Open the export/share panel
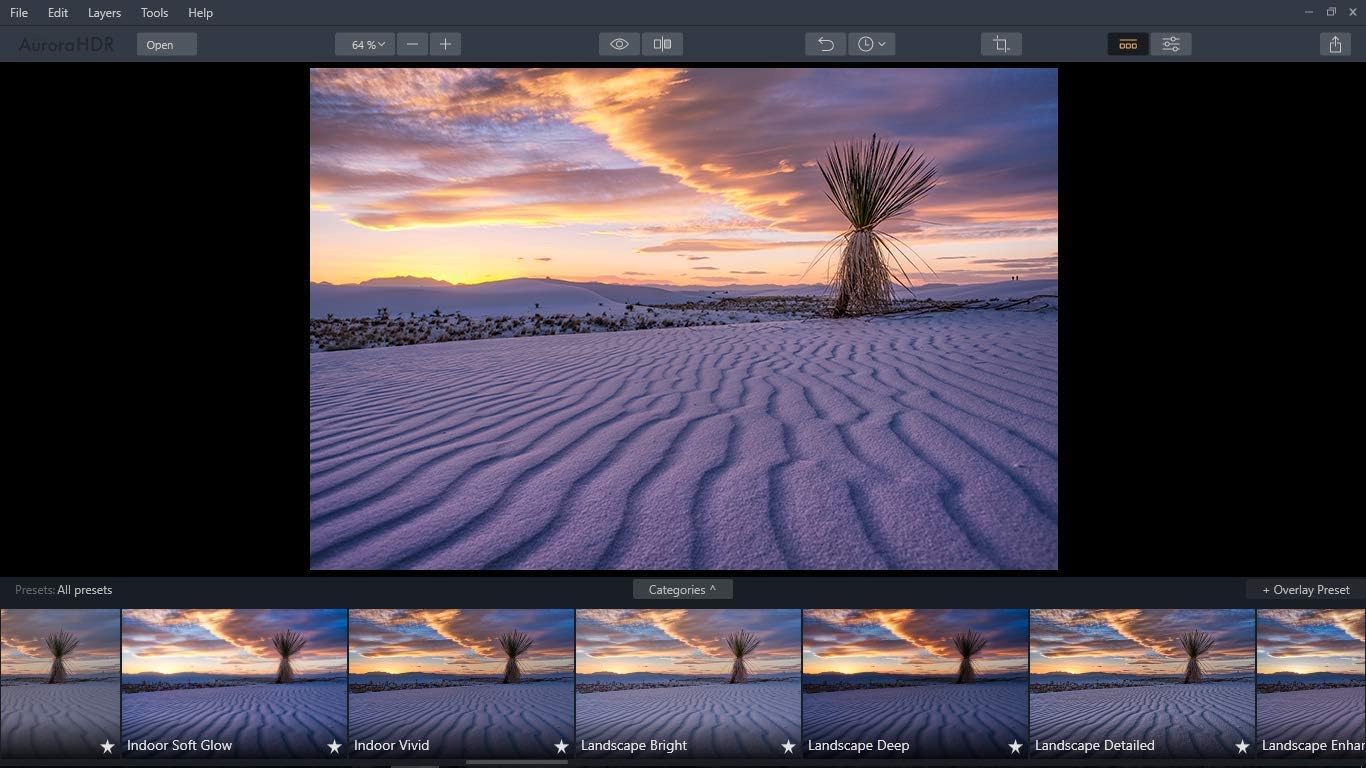 1335,43
